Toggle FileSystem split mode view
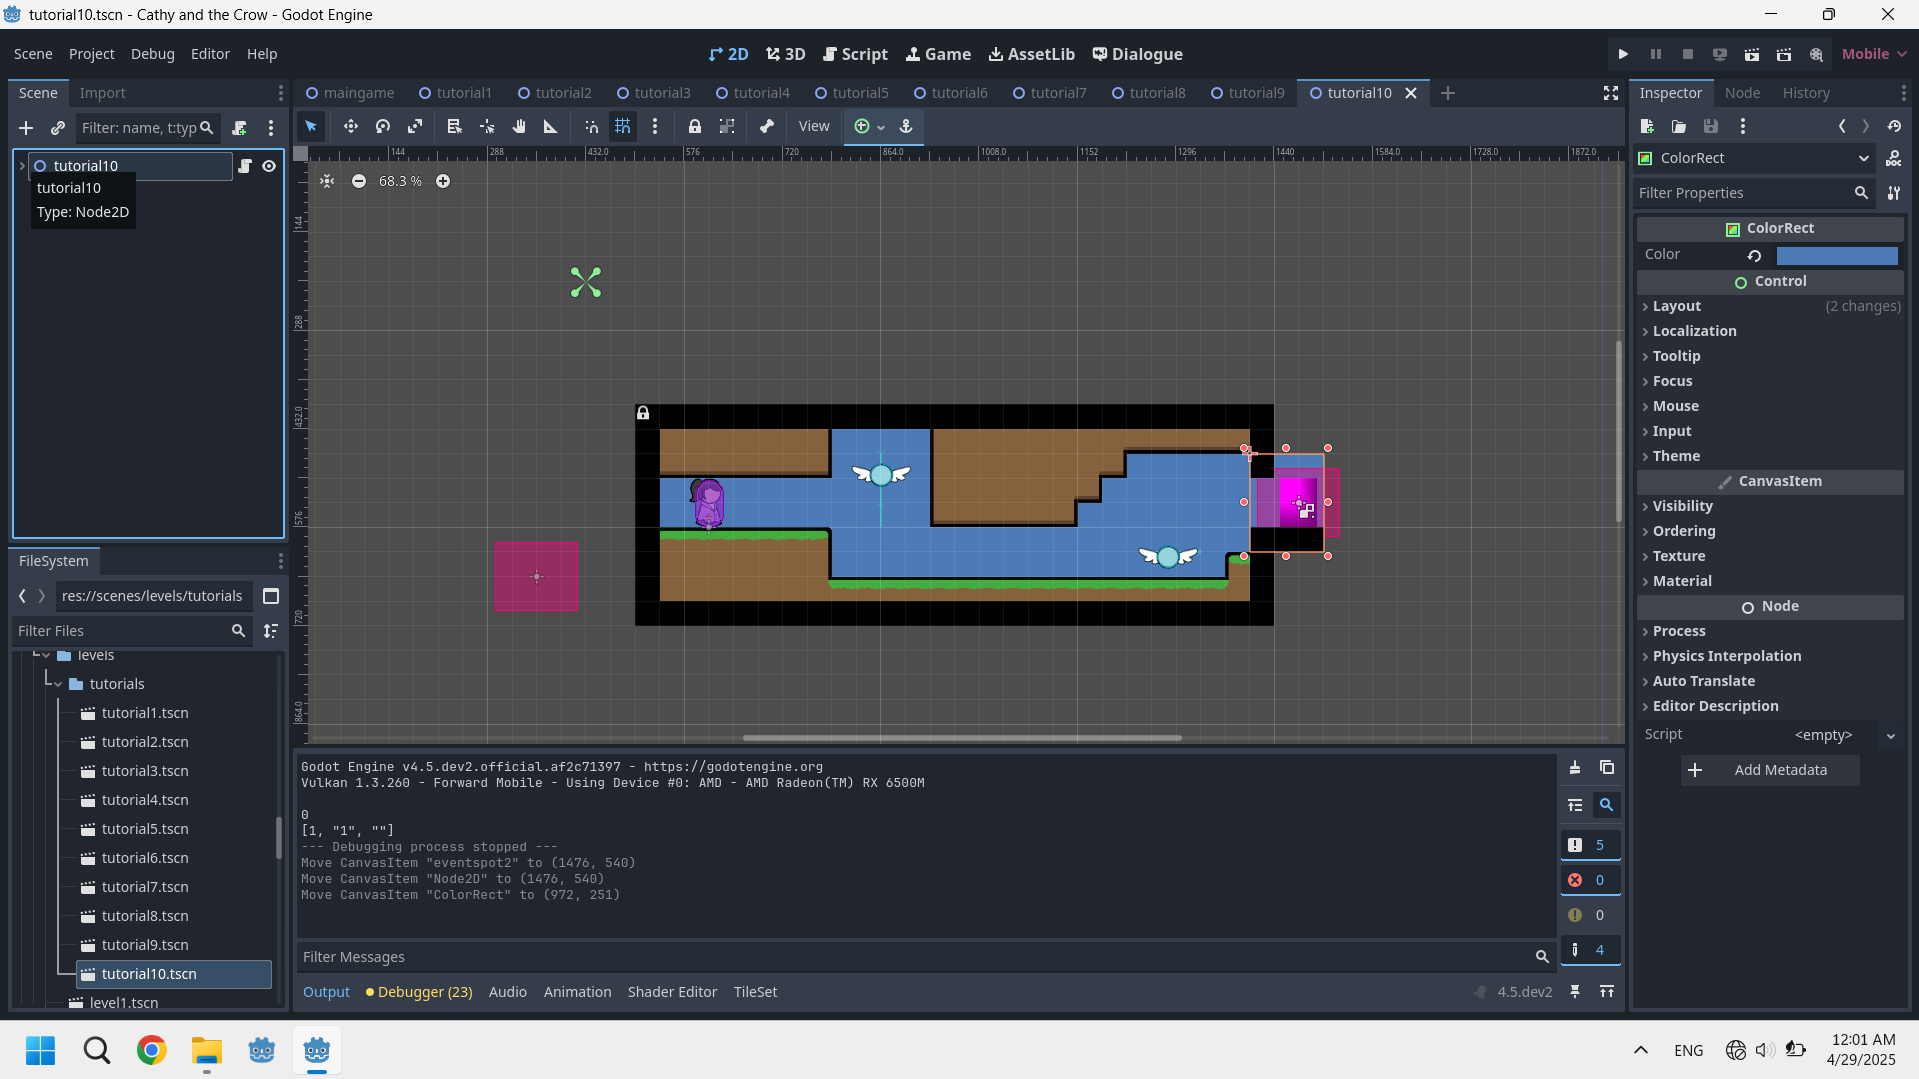The image size is (1919, 1079). [271, 596]
